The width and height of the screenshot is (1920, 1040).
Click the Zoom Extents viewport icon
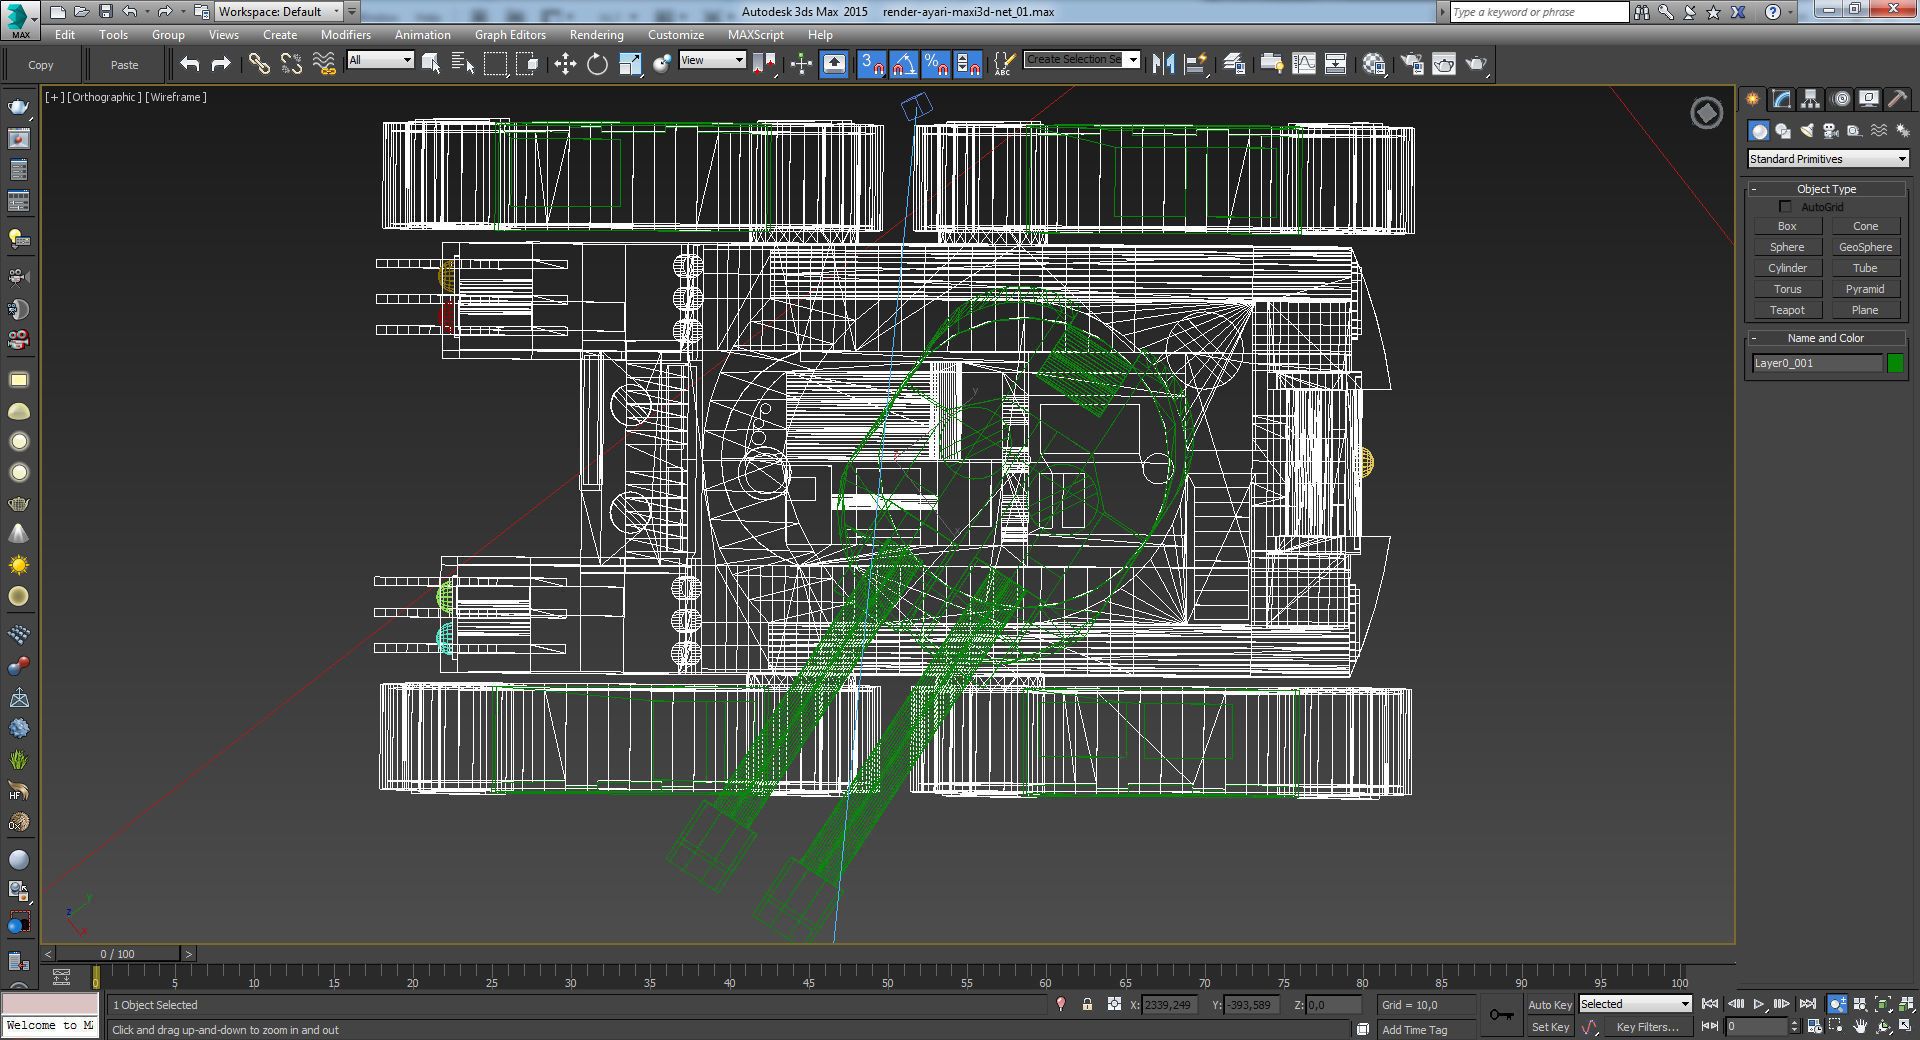coord(1883,1004)
